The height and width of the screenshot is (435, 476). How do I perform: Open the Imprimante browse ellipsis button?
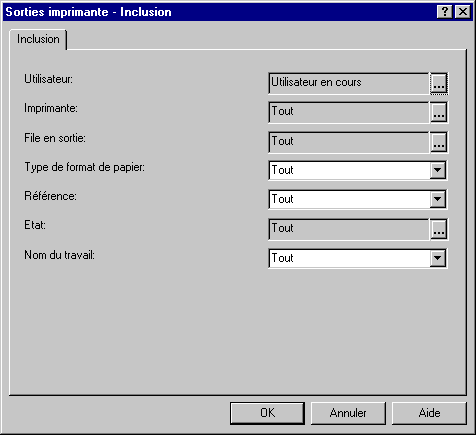click(x=439, y=113)
